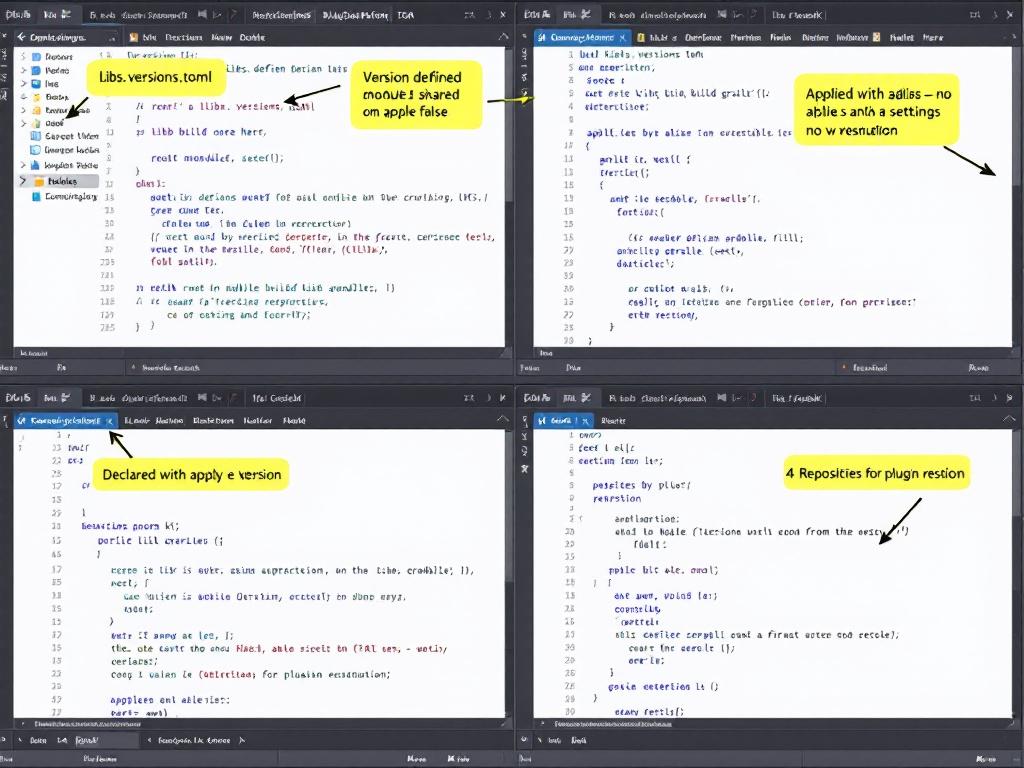Close the active blue tab in bottom-left window

[x=110, y=421]
